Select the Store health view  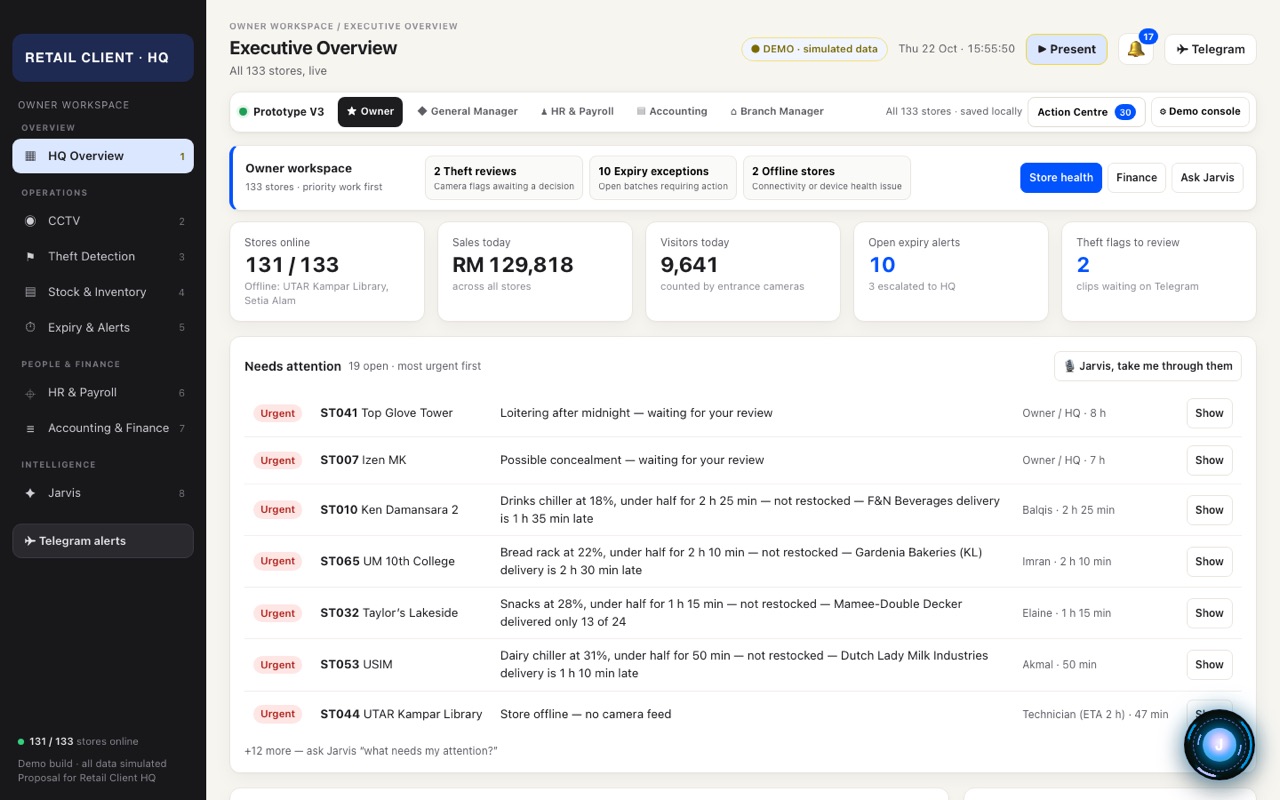click(x=1061, y=178)
